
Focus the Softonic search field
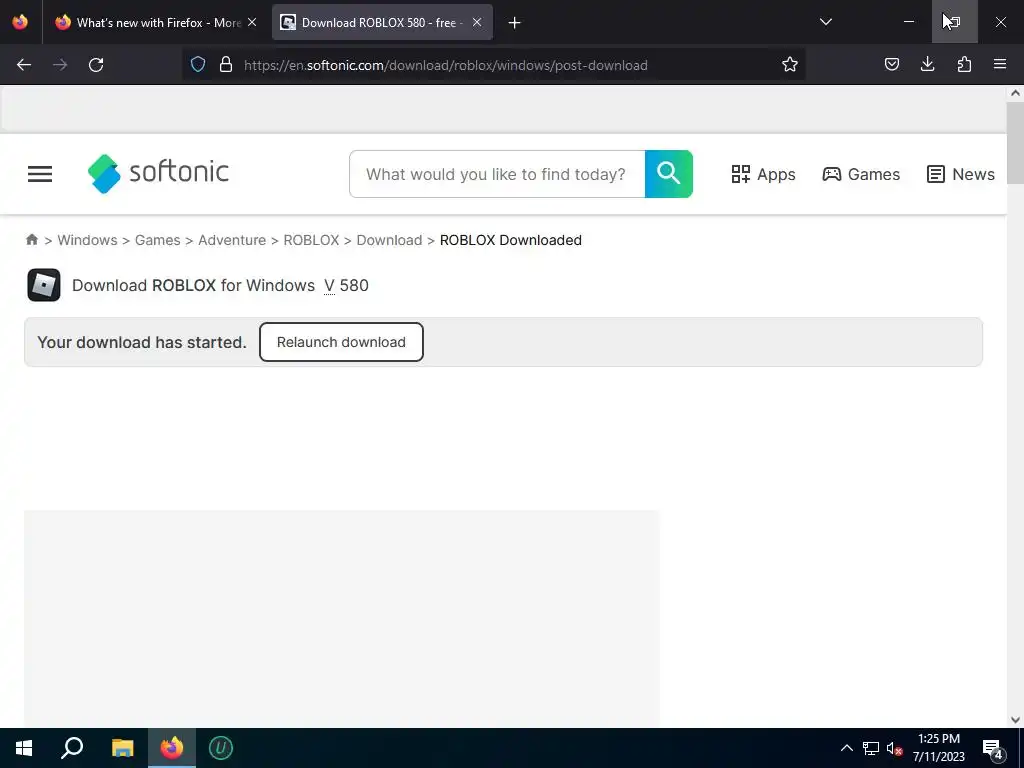pyautogui.click(x=497, y=174)
